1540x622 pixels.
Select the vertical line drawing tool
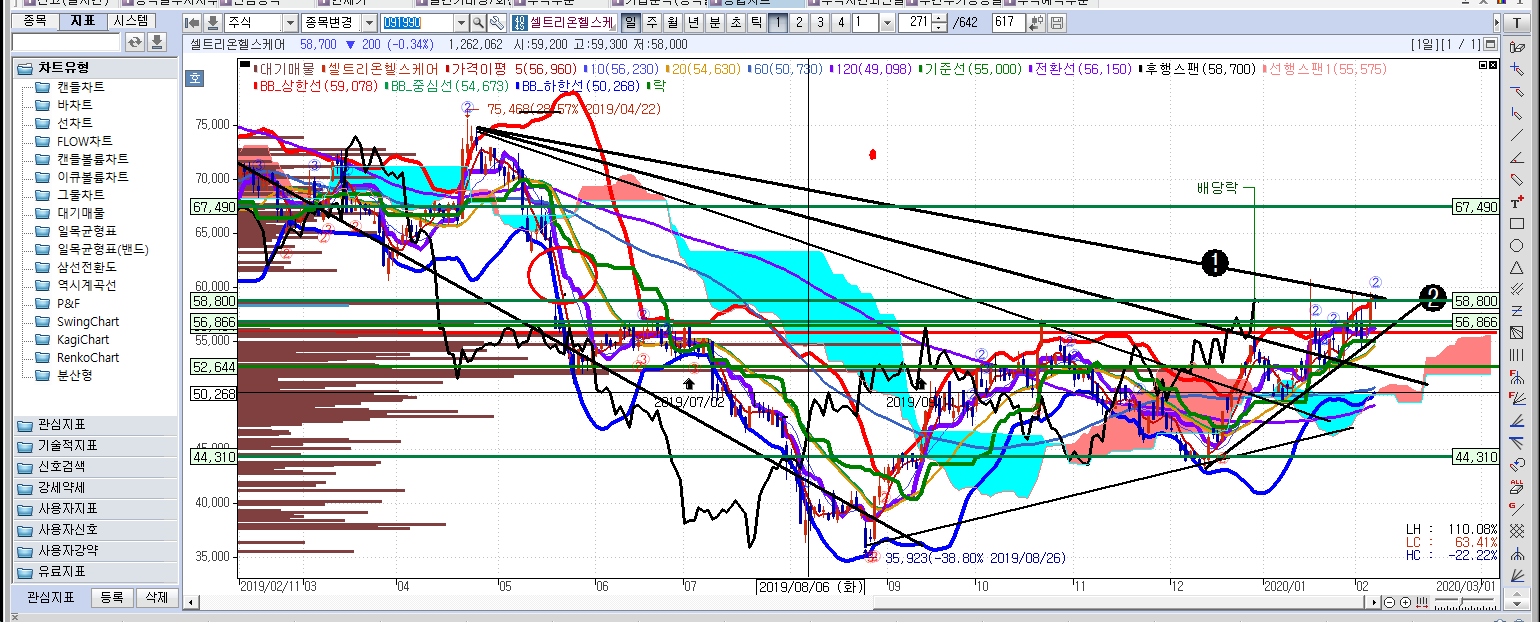(x=1518, y=113)
